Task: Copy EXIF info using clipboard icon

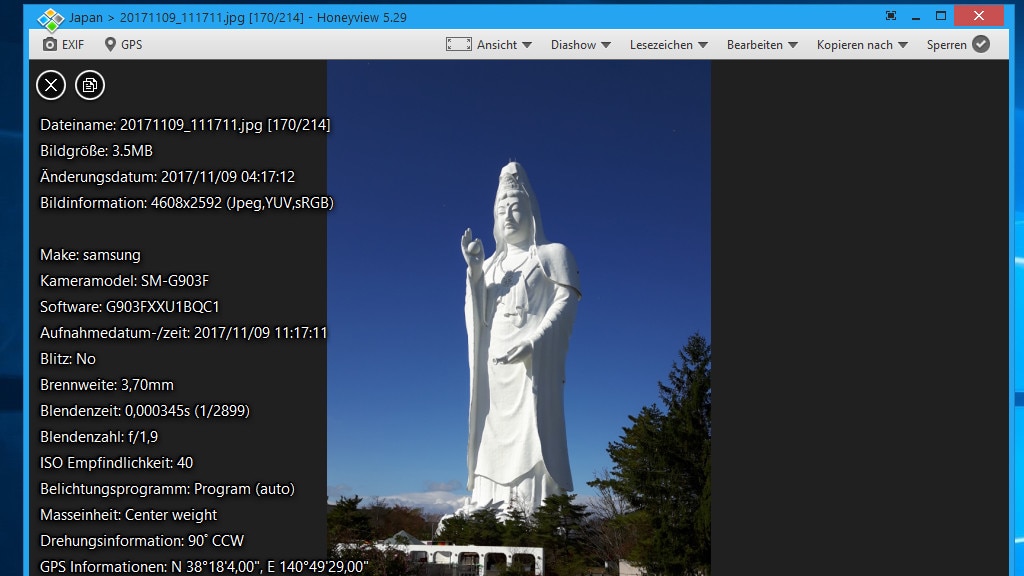Action: (90, 85)
